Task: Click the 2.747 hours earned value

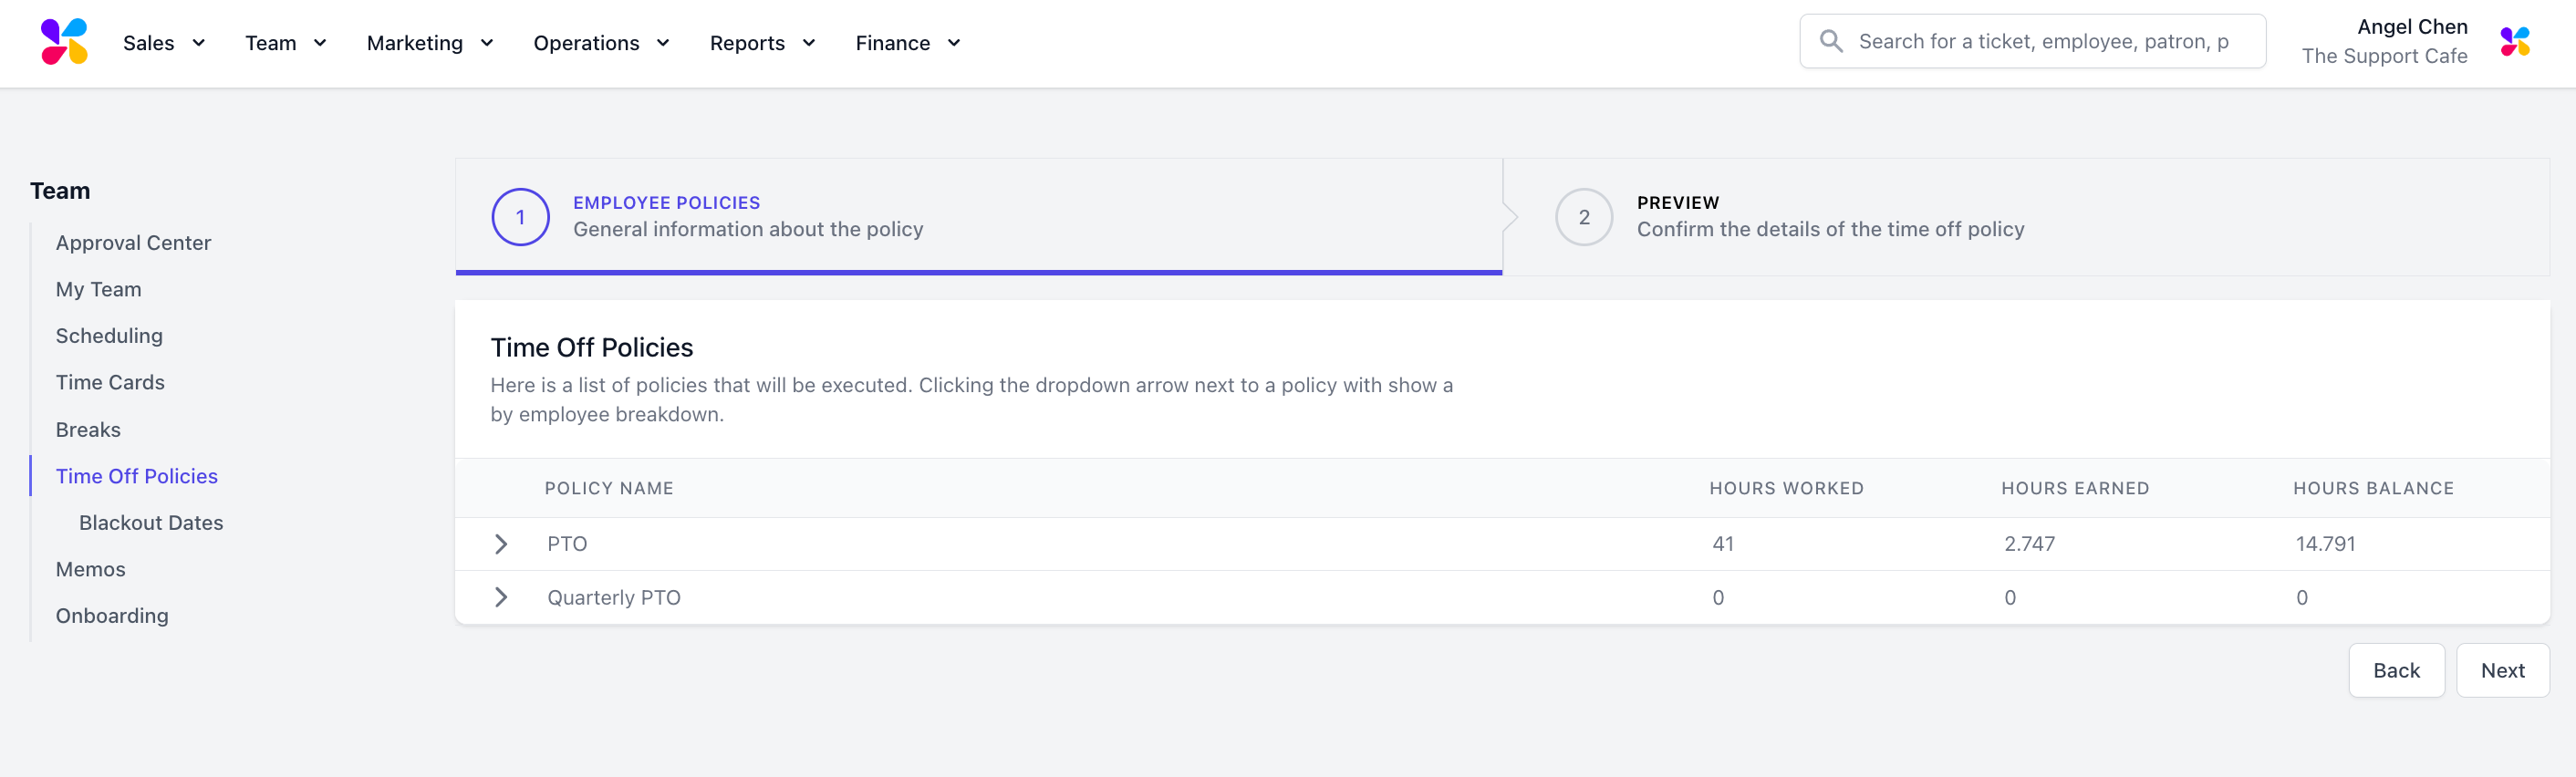Action: [x=2029, y=544]
